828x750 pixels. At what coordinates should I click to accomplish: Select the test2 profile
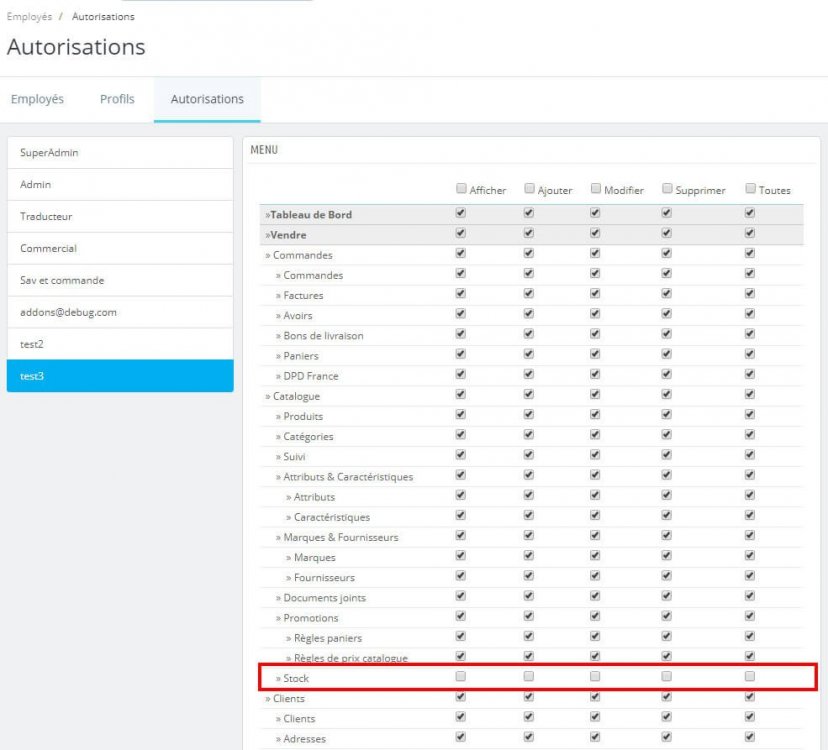tap(120, 344)
